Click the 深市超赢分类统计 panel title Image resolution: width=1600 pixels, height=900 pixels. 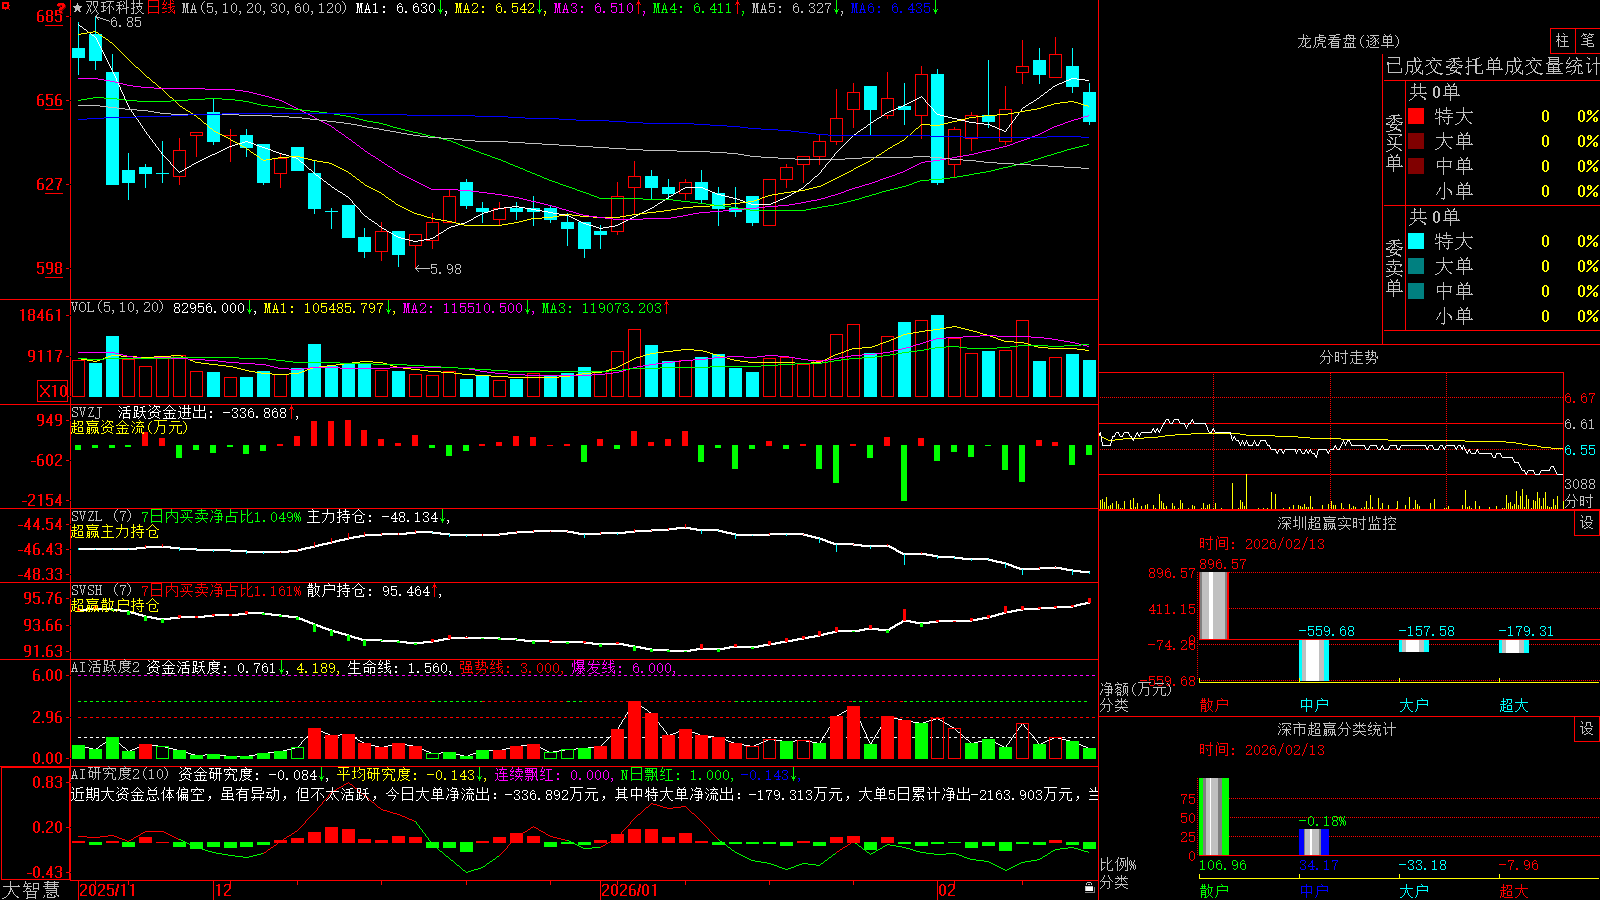tap(1336, 729)
